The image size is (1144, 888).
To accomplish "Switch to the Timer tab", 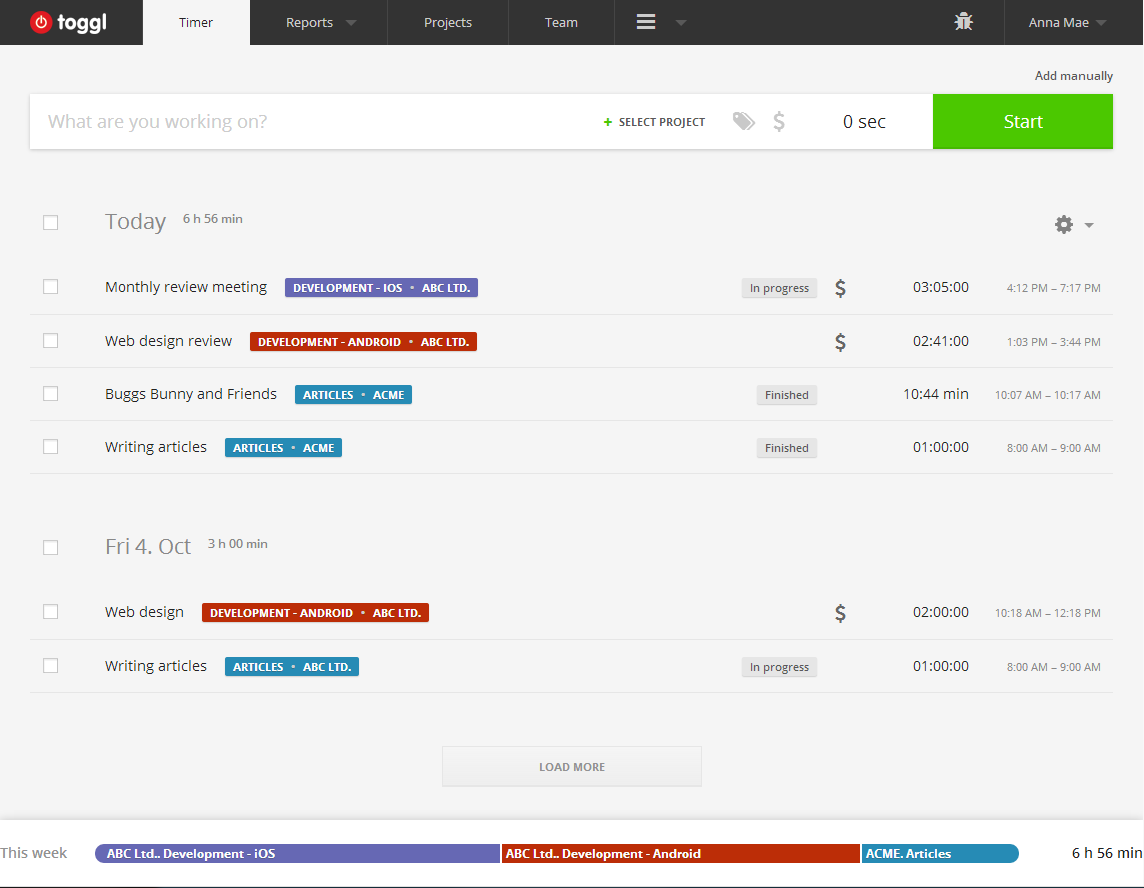I will (x=196, y=23).
